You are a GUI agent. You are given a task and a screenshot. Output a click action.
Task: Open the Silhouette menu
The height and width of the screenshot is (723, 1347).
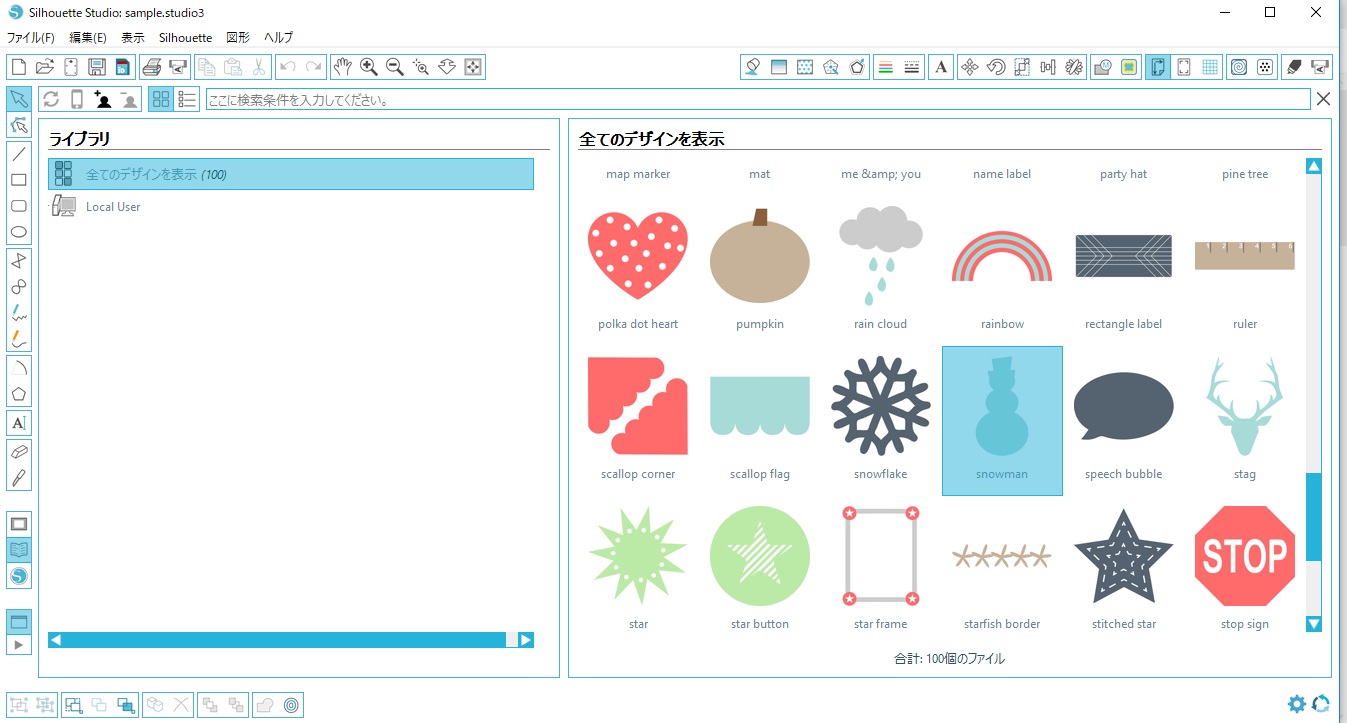click(x=185, y=37)
